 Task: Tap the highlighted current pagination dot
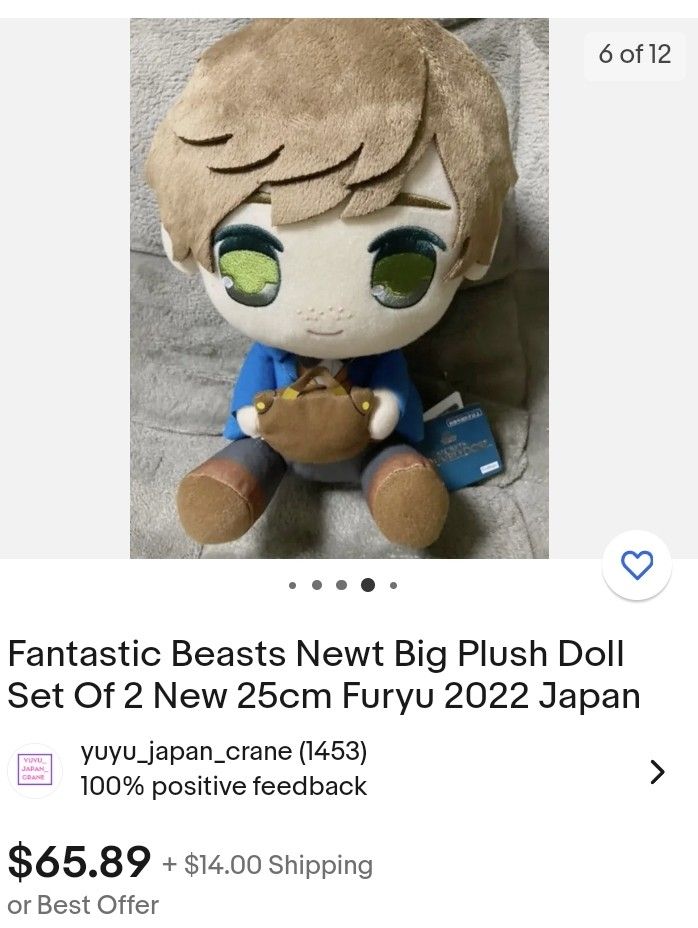point(368,585)
